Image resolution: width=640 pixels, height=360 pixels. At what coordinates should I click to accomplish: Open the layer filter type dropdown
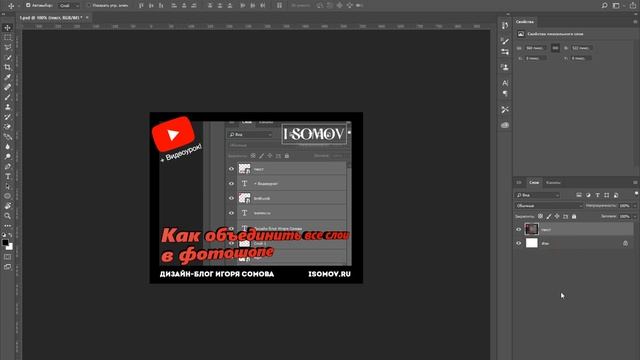pos(537,195)
